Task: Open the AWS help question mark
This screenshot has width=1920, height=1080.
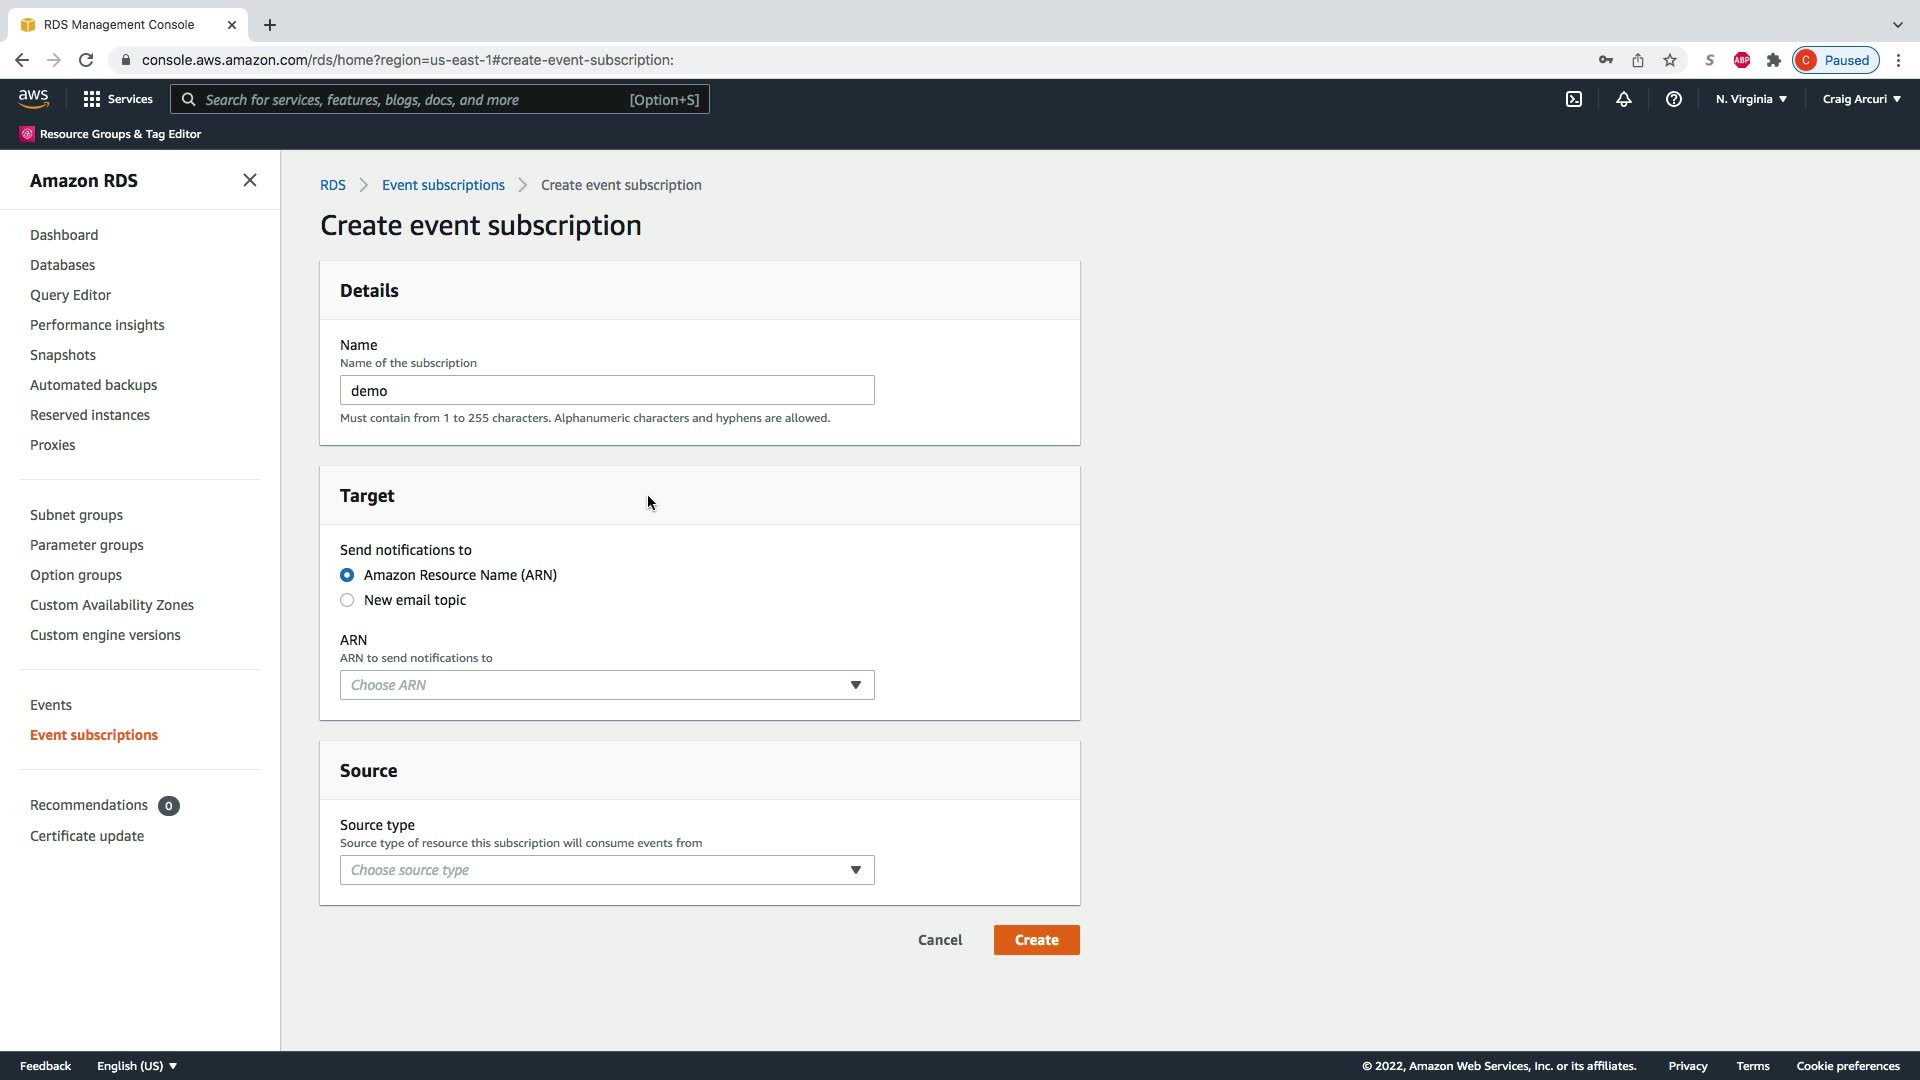Action: tap(1673, 99)
